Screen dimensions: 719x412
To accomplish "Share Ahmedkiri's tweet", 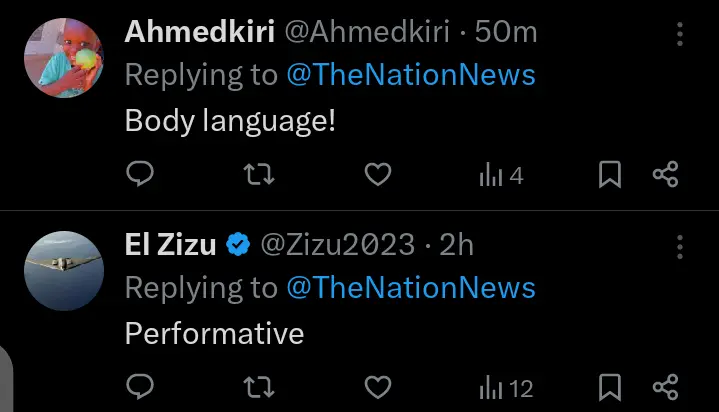I will (x=666, y=175).
